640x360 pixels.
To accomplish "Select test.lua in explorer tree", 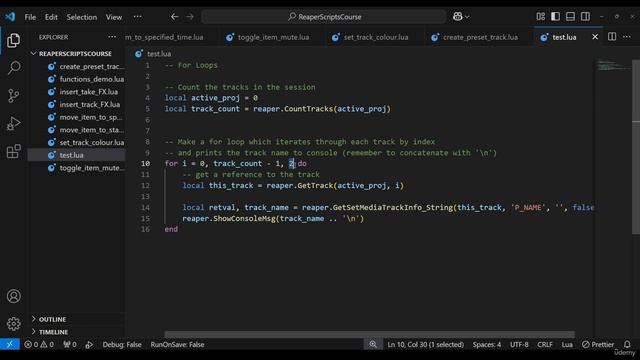I will (71, 155).
